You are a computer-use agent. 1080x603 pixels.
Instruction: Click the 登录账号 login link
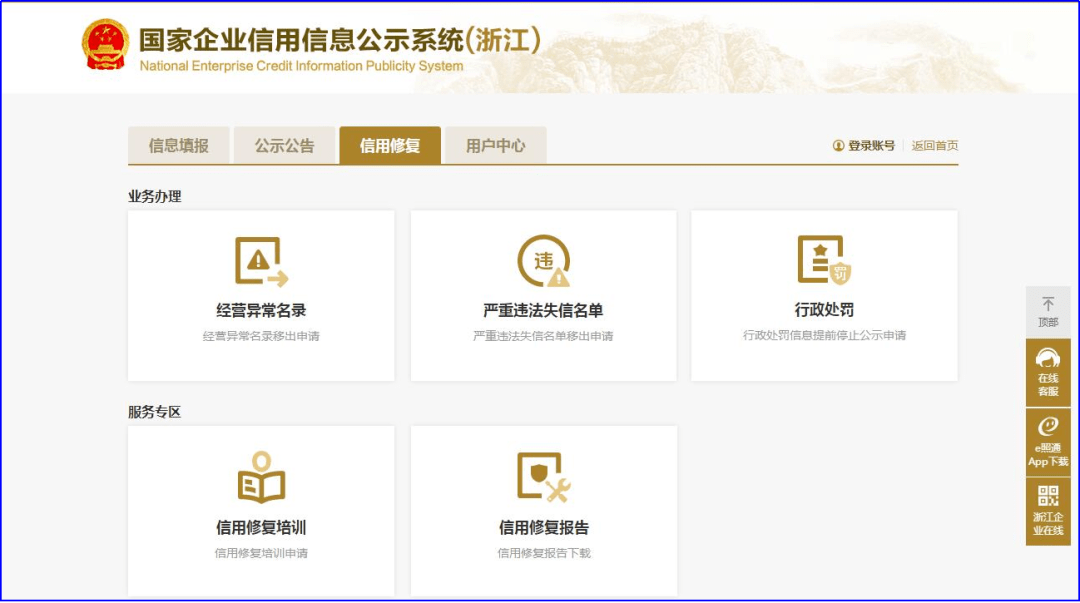[868, 144]
